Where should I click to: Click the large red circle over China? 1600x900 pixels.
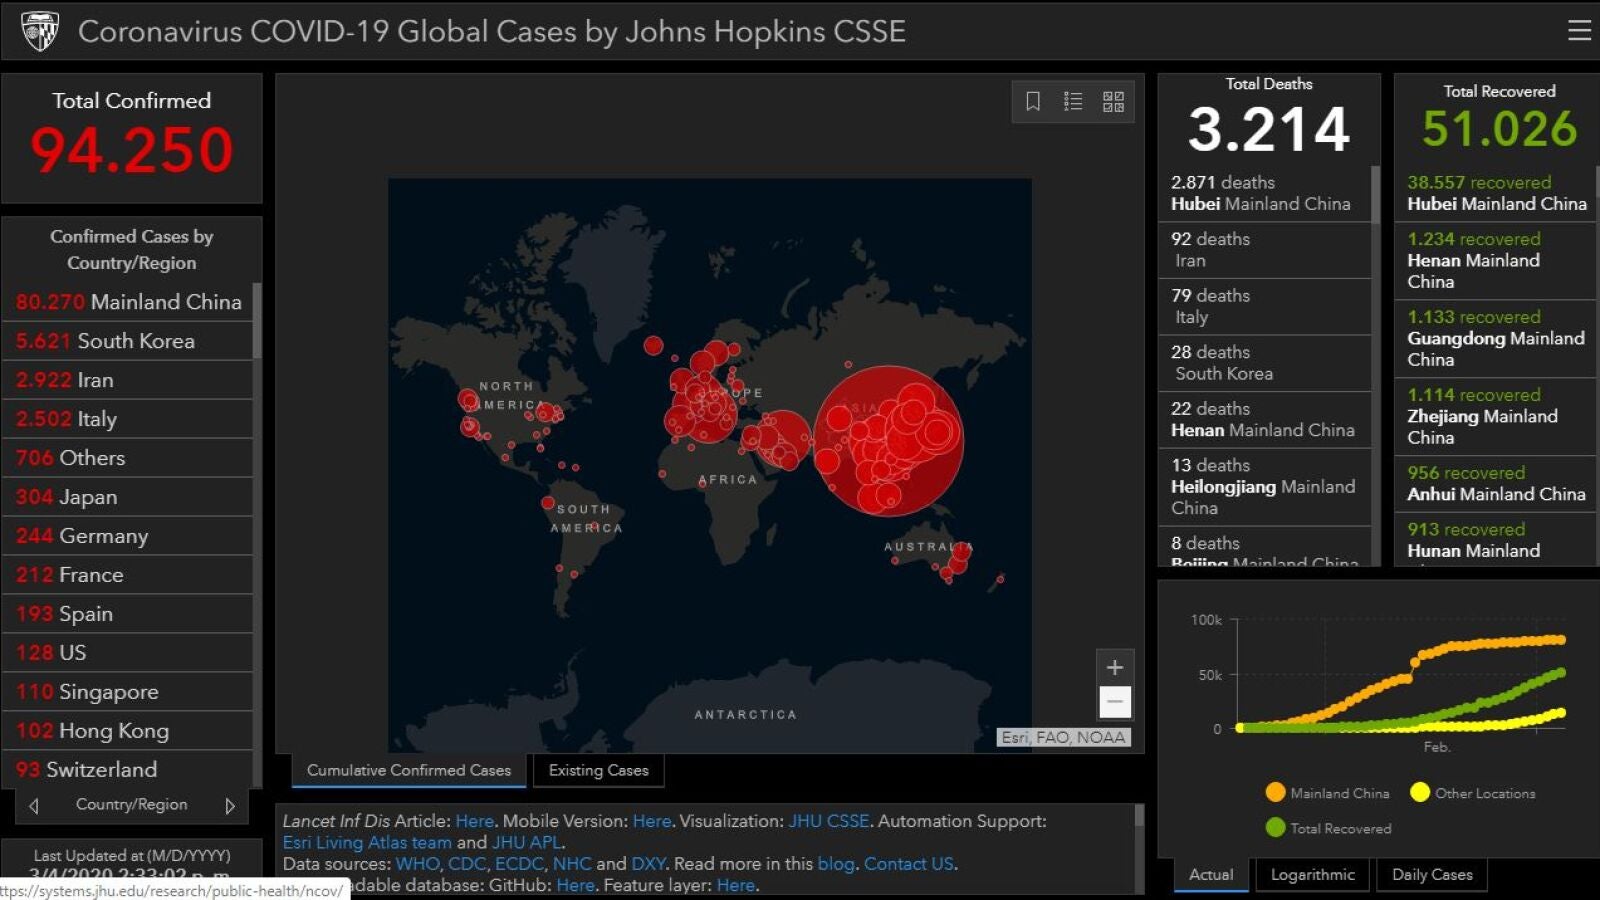click(888, 440)
